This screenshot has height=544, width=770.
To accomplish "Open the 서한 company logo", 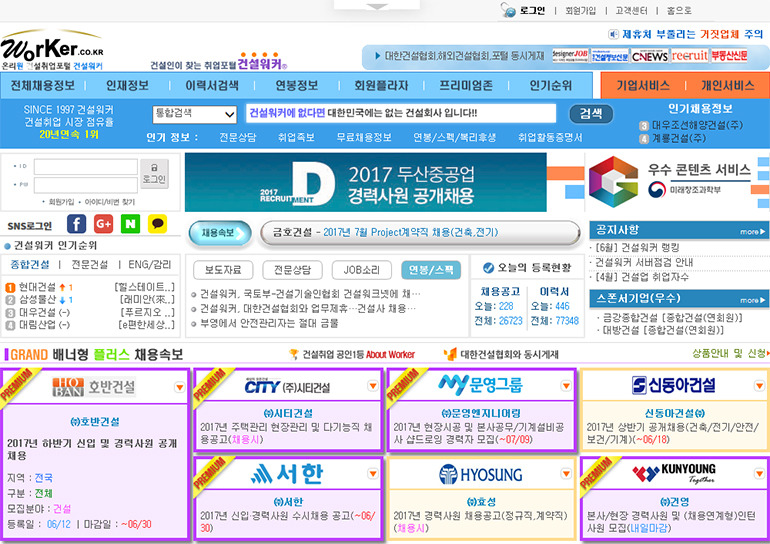I will pos(287,473).
